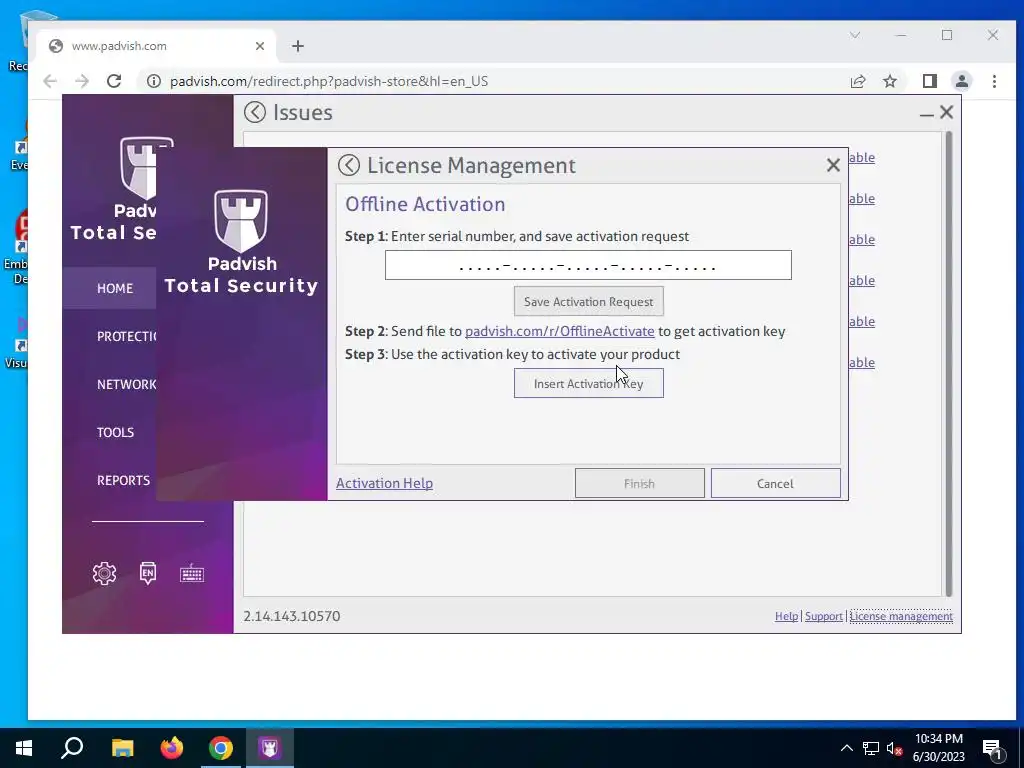Minimize the Padvish main window
This screenshot has height=768, width=1024.
926,114
